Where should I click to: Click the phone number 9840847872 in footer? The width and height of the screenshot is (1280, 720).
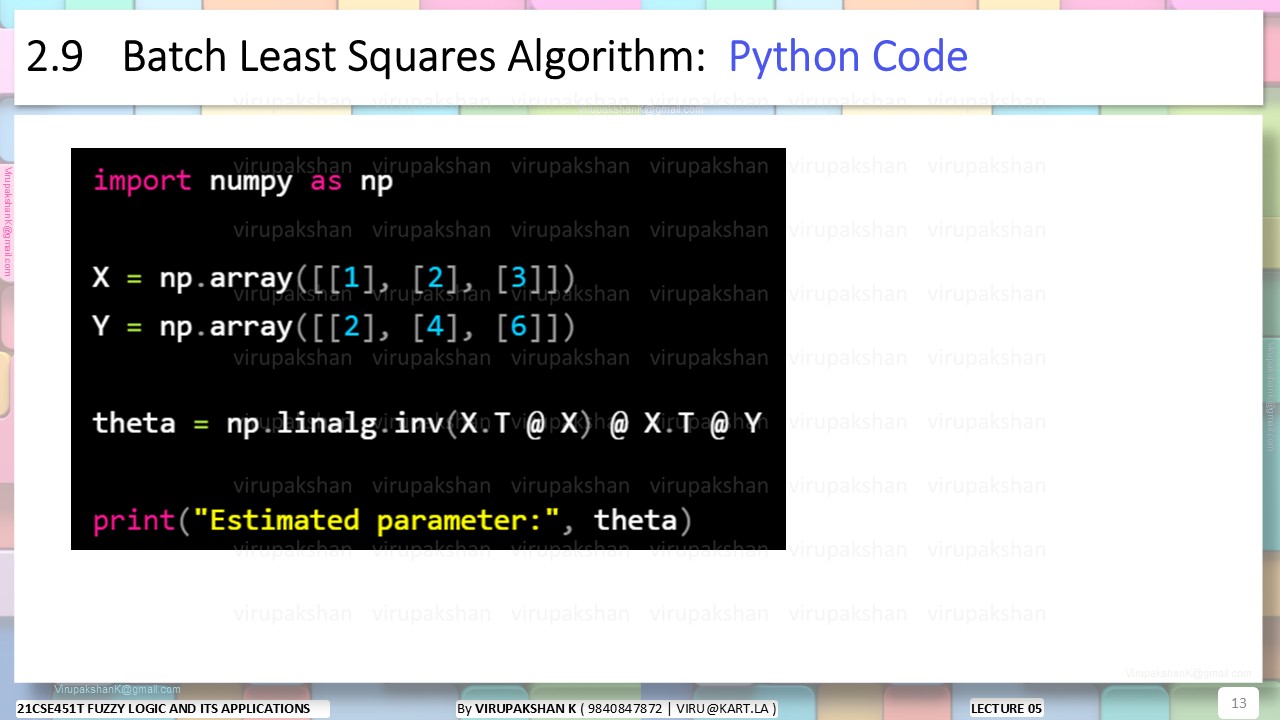[x=625, y=708]
